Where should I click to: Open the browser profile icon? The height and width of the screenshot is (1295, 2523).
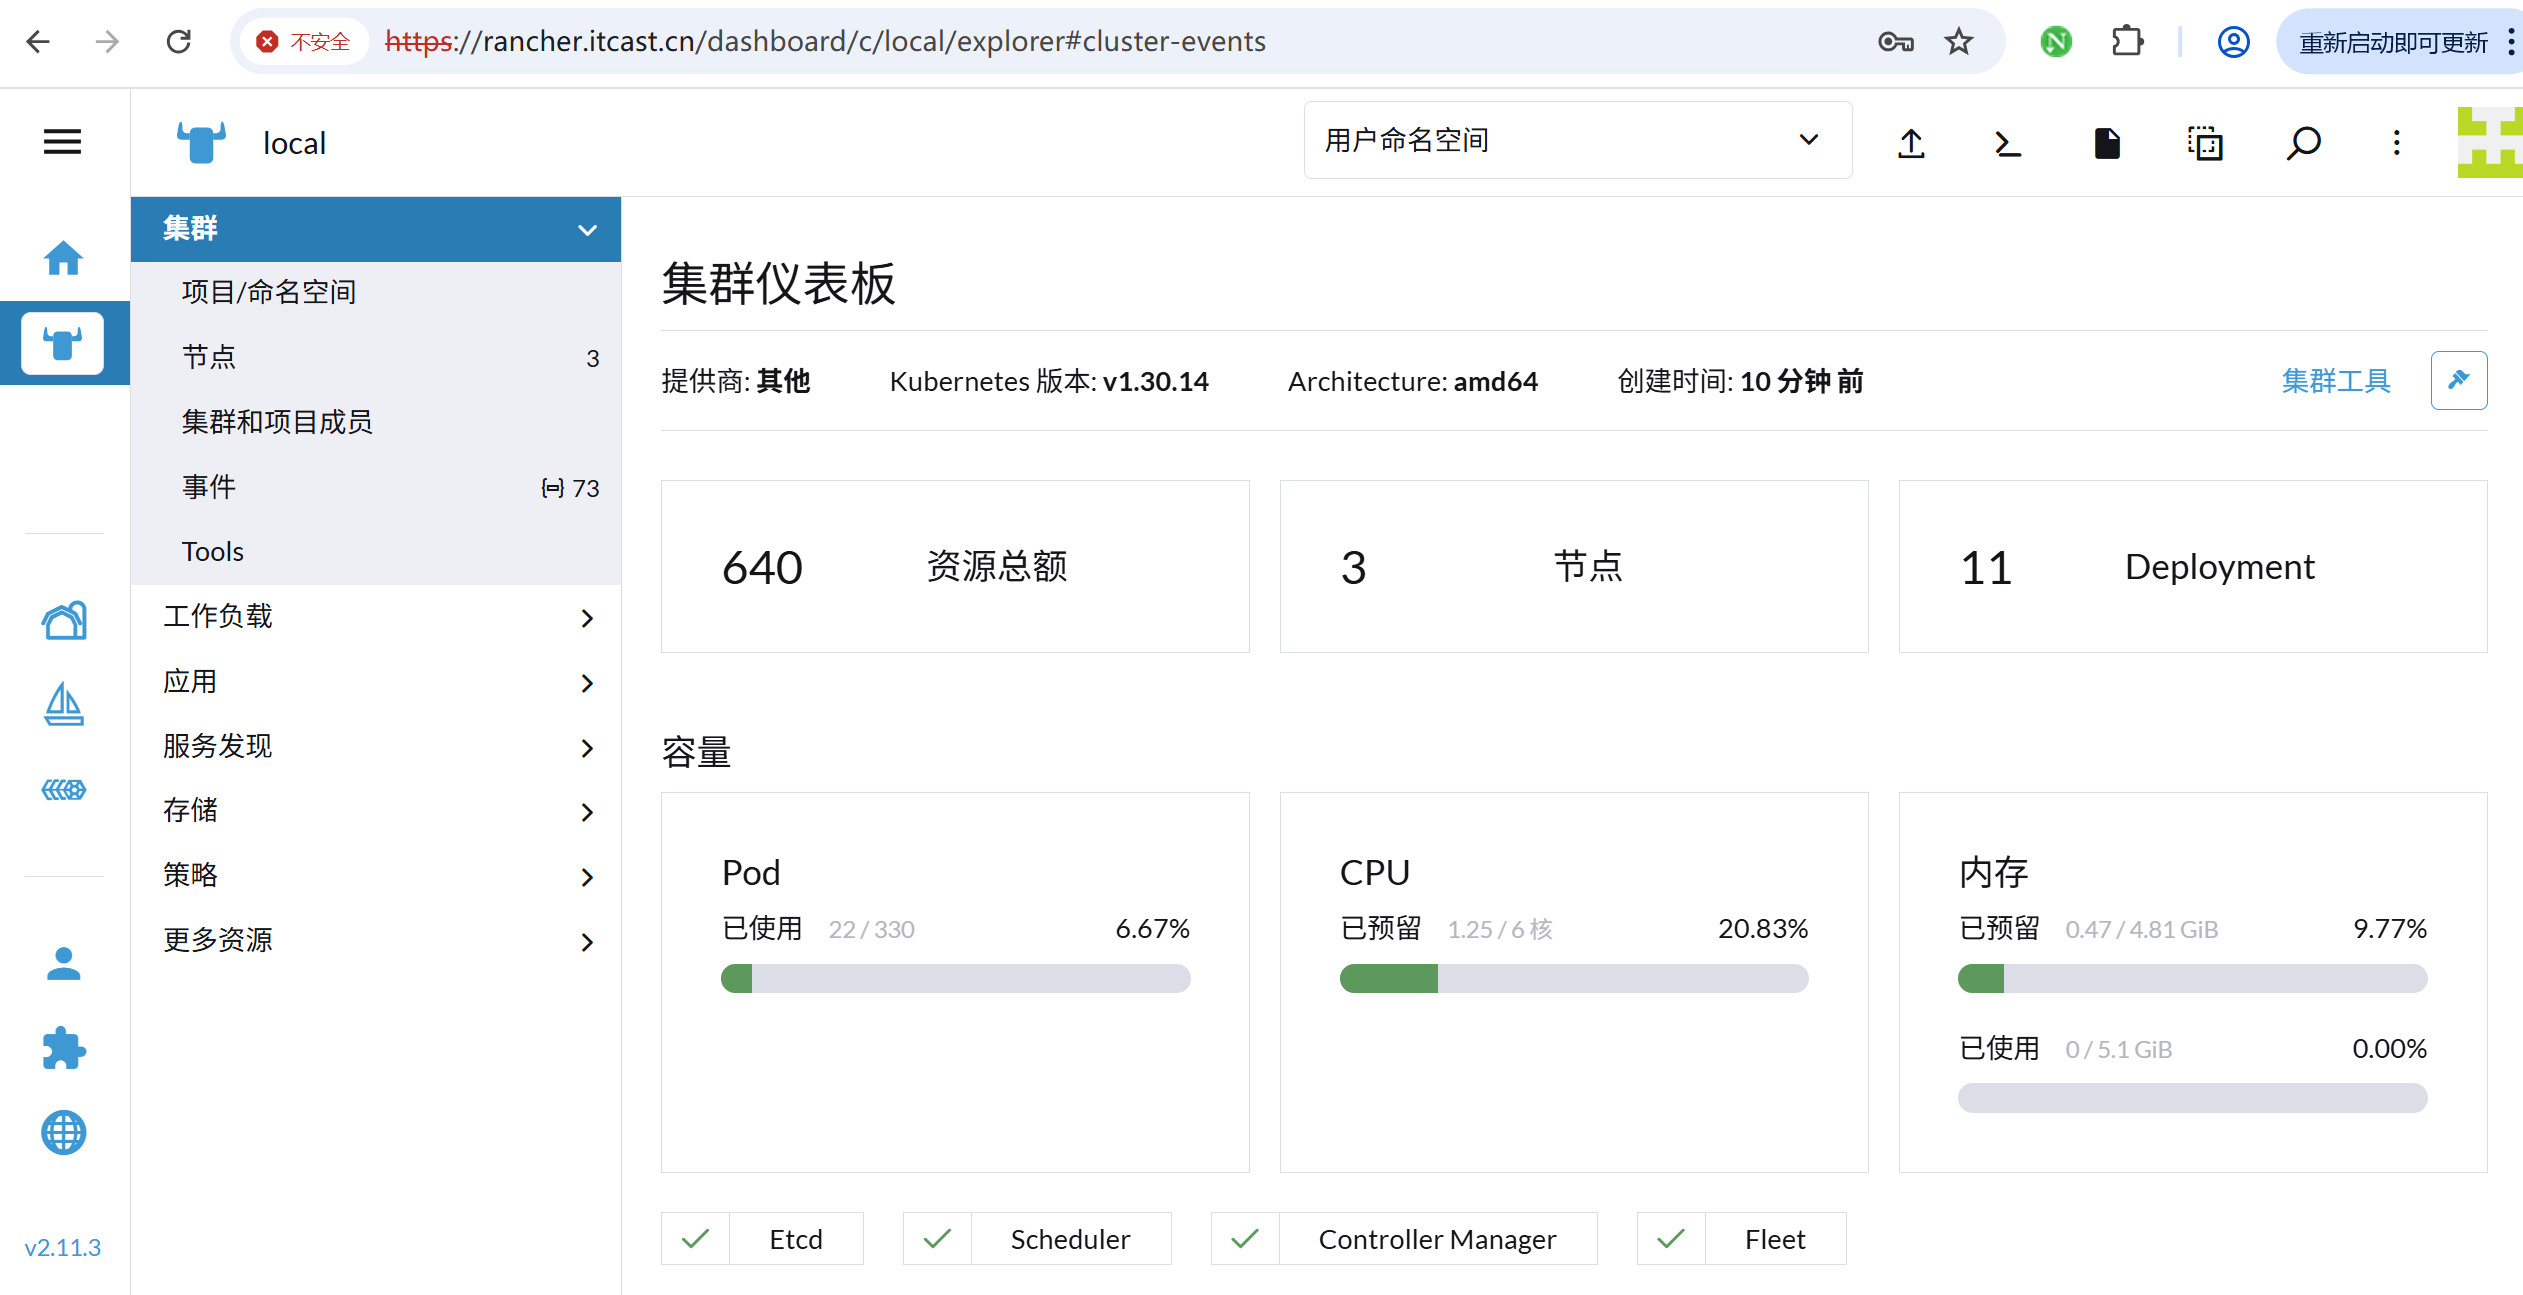tap(2234, 41)
